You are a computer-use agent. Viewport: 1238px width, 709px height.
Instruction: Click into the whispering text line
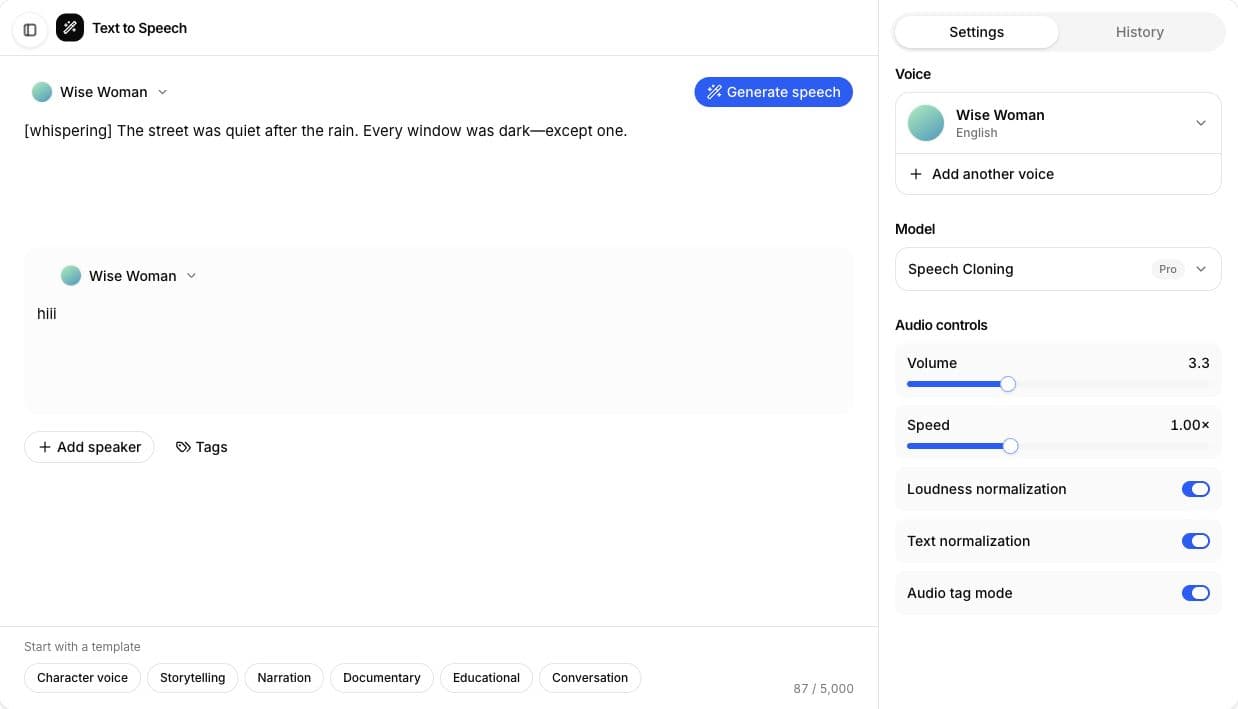coord(326,131)
